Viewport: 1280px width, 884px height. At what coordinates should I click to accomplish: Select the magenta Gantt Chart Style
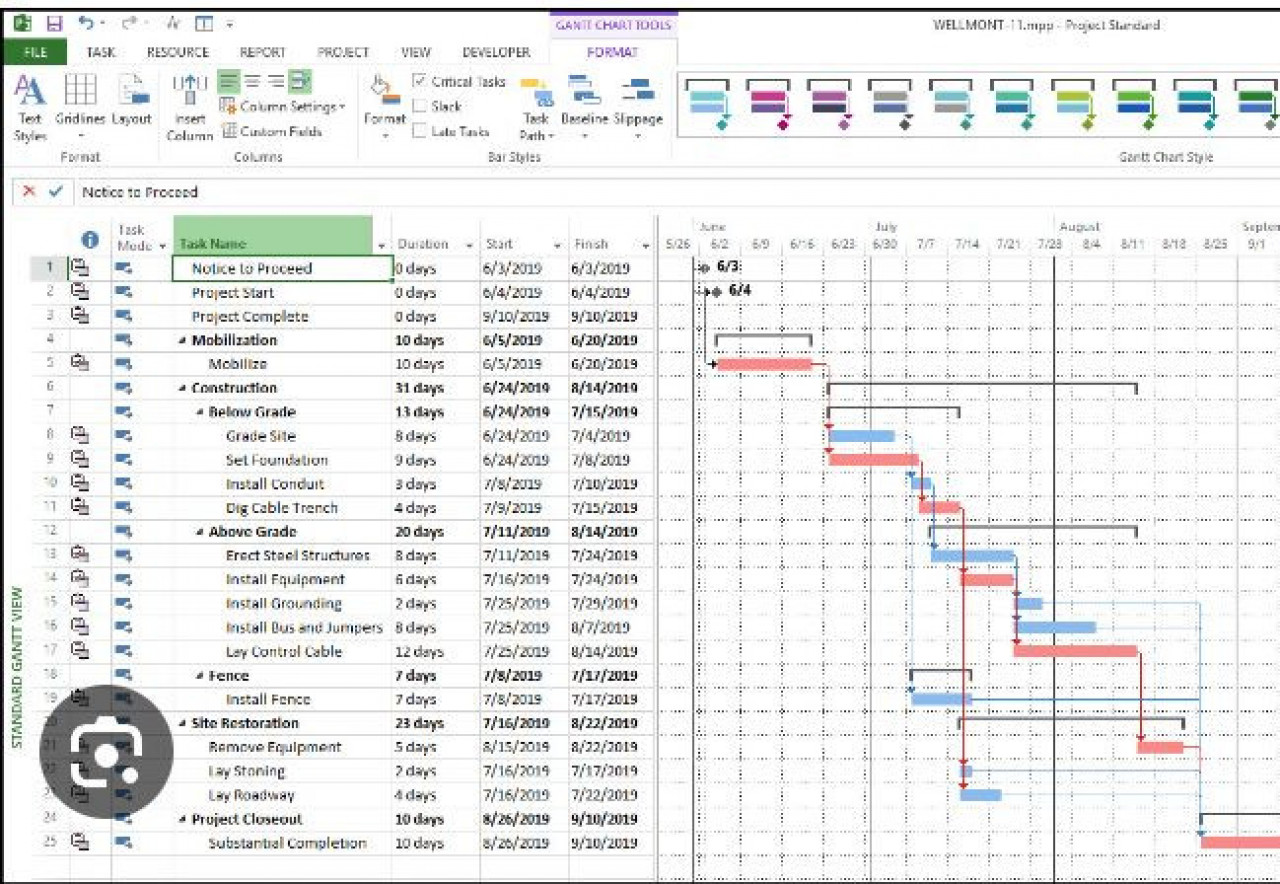pyautogui.click(x=769, y=105)
